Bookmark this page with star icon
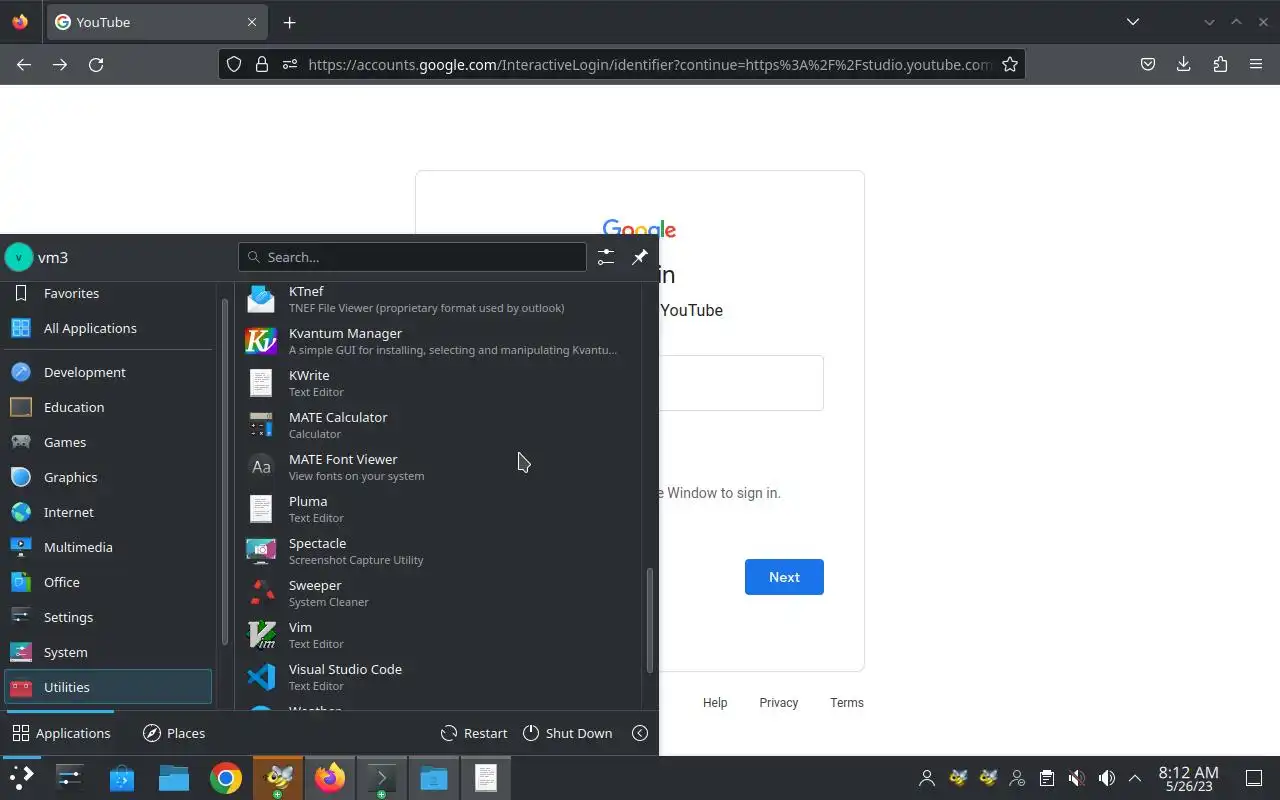This screenshot has width=1280, height=800. (1010, 64)
